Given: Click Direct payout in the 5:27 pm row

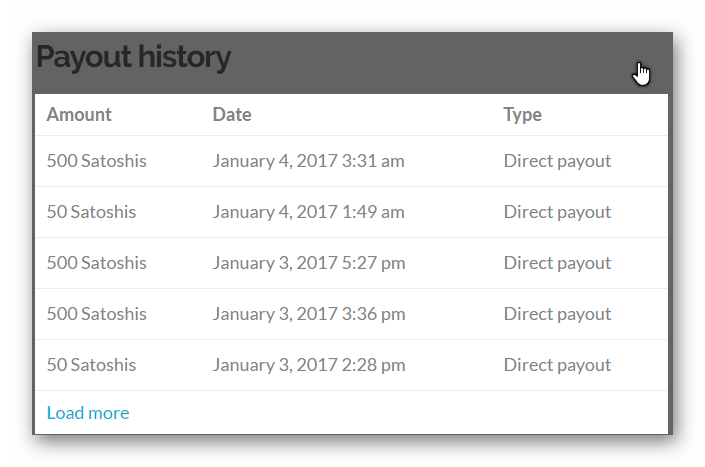Looking at the screenshot, I should pos(557,263).
